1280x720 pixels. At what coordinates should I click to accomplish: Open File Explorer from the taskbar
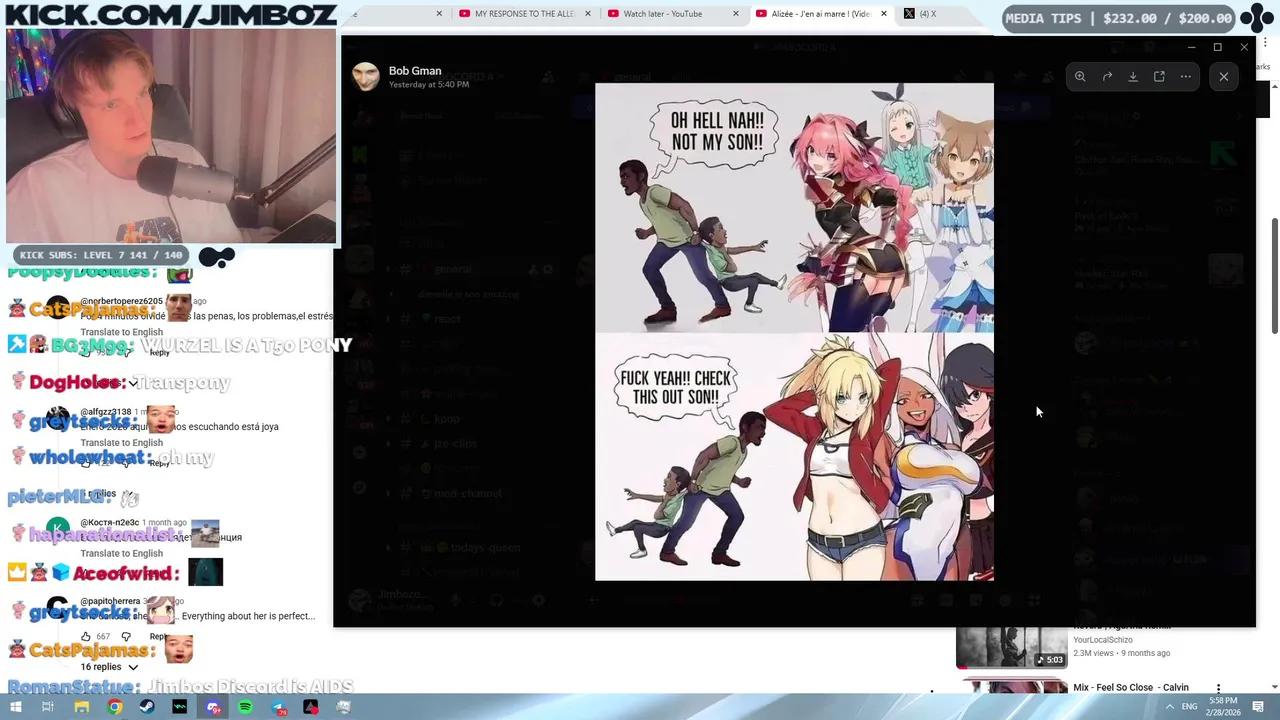click(81, 707)
